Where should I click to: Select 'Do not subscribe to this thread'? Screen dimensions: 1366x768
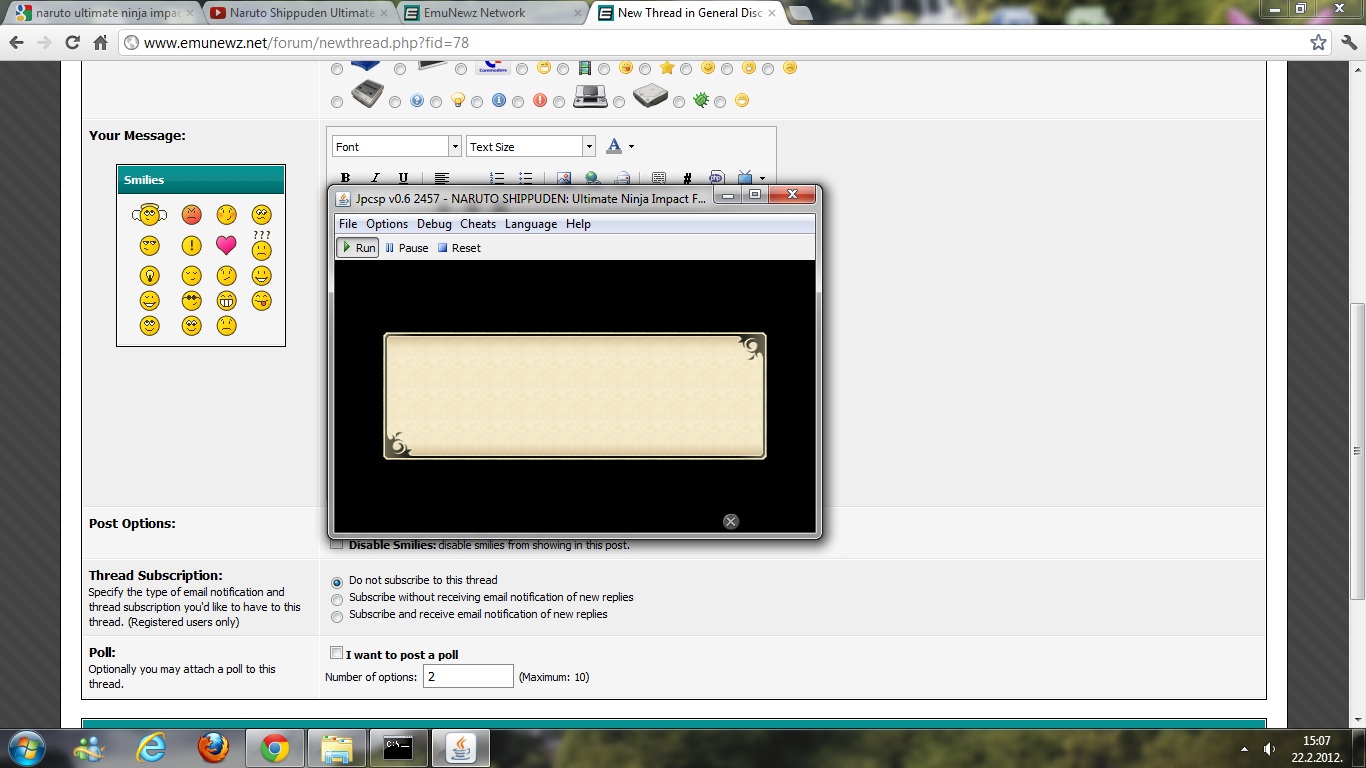click(x=337, y=582)
